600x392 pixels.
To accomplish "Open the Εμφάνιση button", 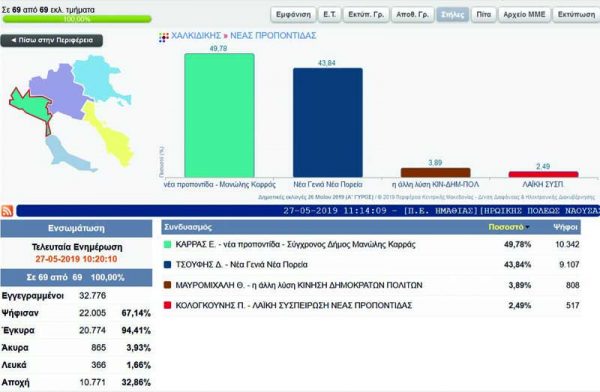I will coord(293,15).
